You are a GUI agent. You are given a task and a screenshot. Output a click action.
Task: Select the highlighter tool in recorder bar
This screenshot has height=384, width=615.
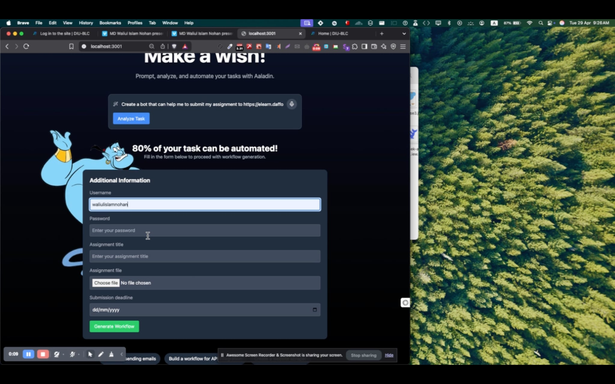(111, 354)
